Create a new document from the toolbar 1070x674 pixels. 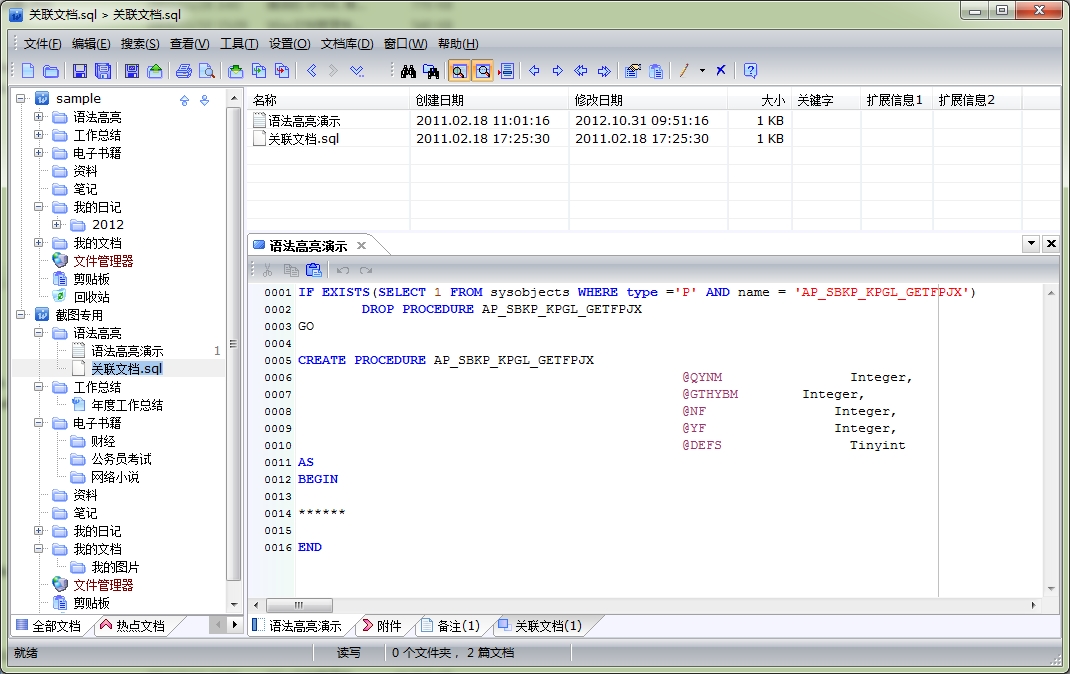coord(28,71)
